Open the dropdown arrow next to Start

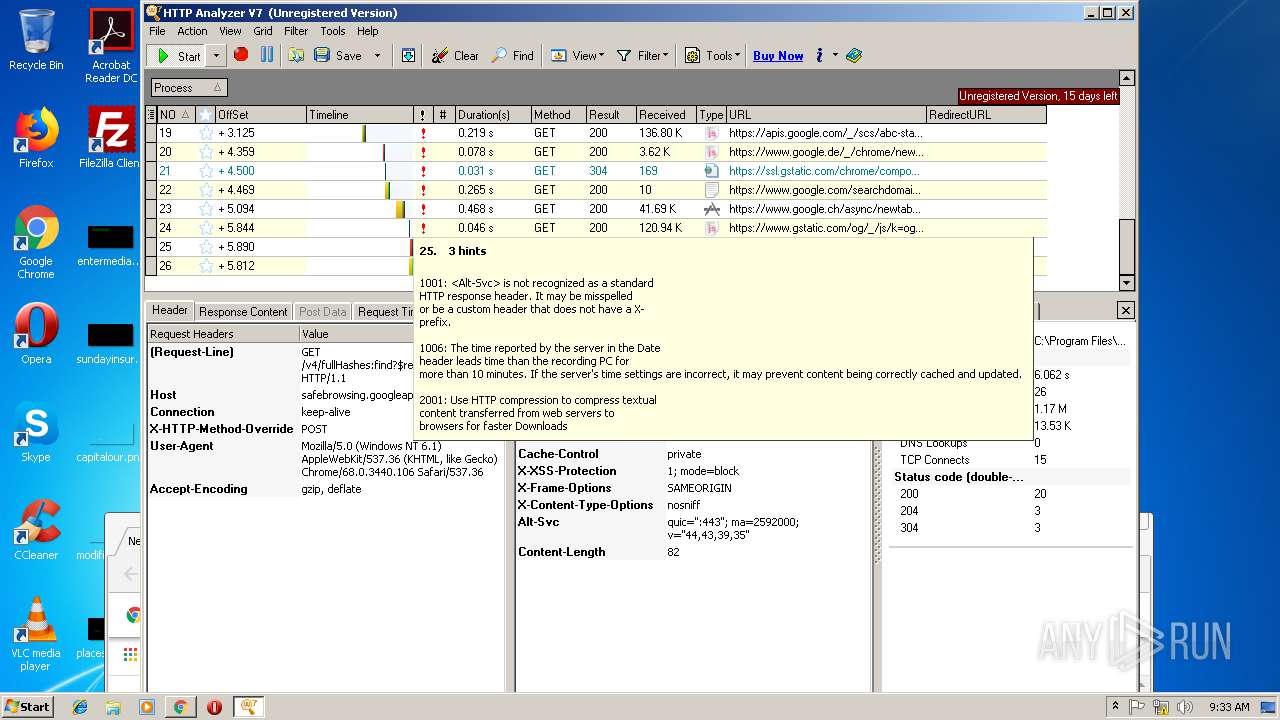[x=215, y=56]
